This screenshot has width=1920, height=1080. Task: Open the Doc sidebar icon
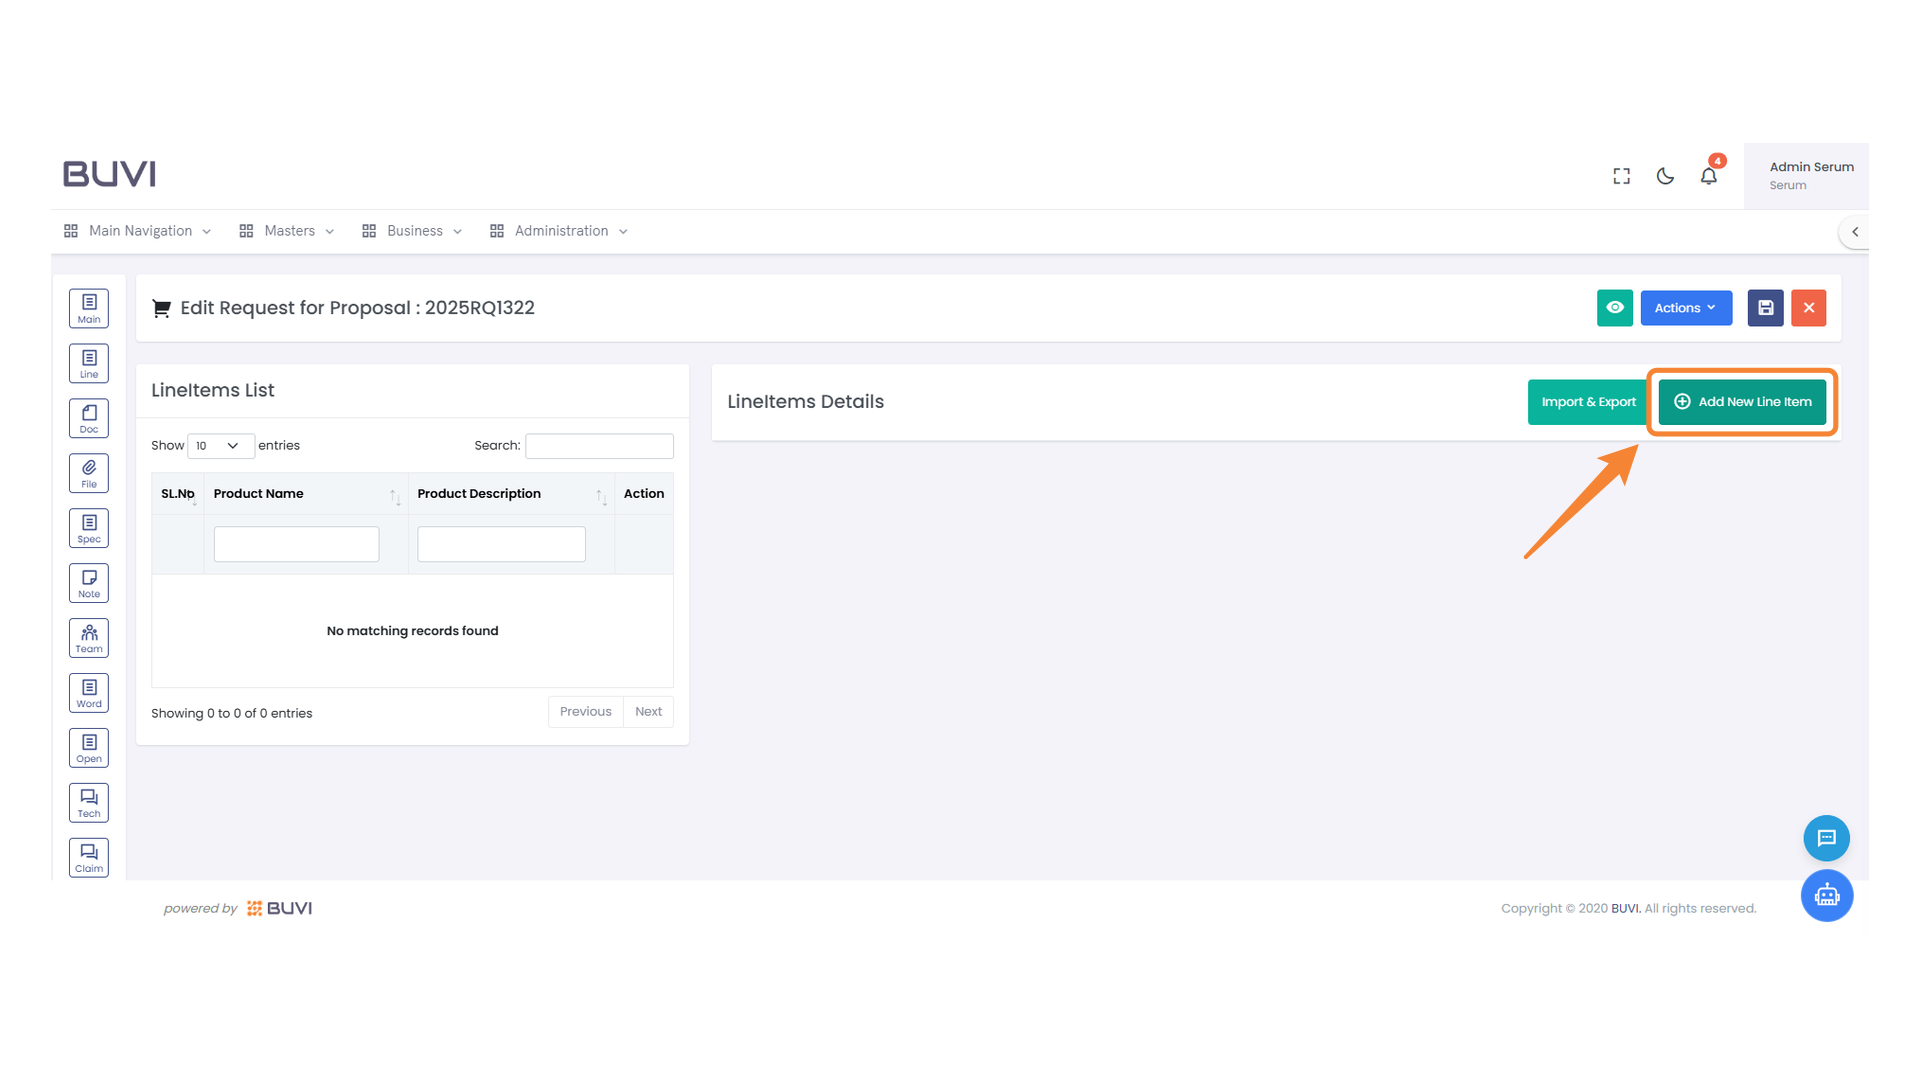coord(89,418)
